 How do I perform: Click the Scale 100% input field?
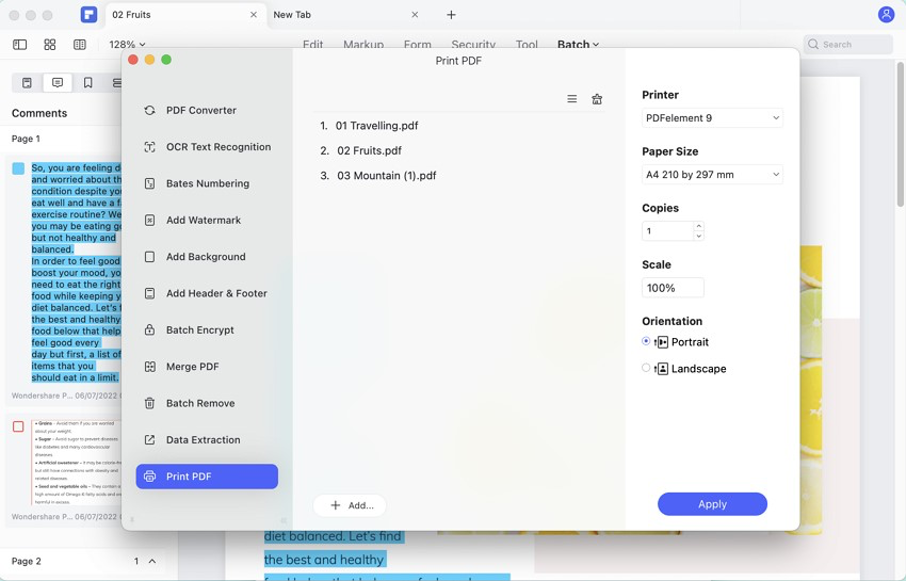[672, 288]
